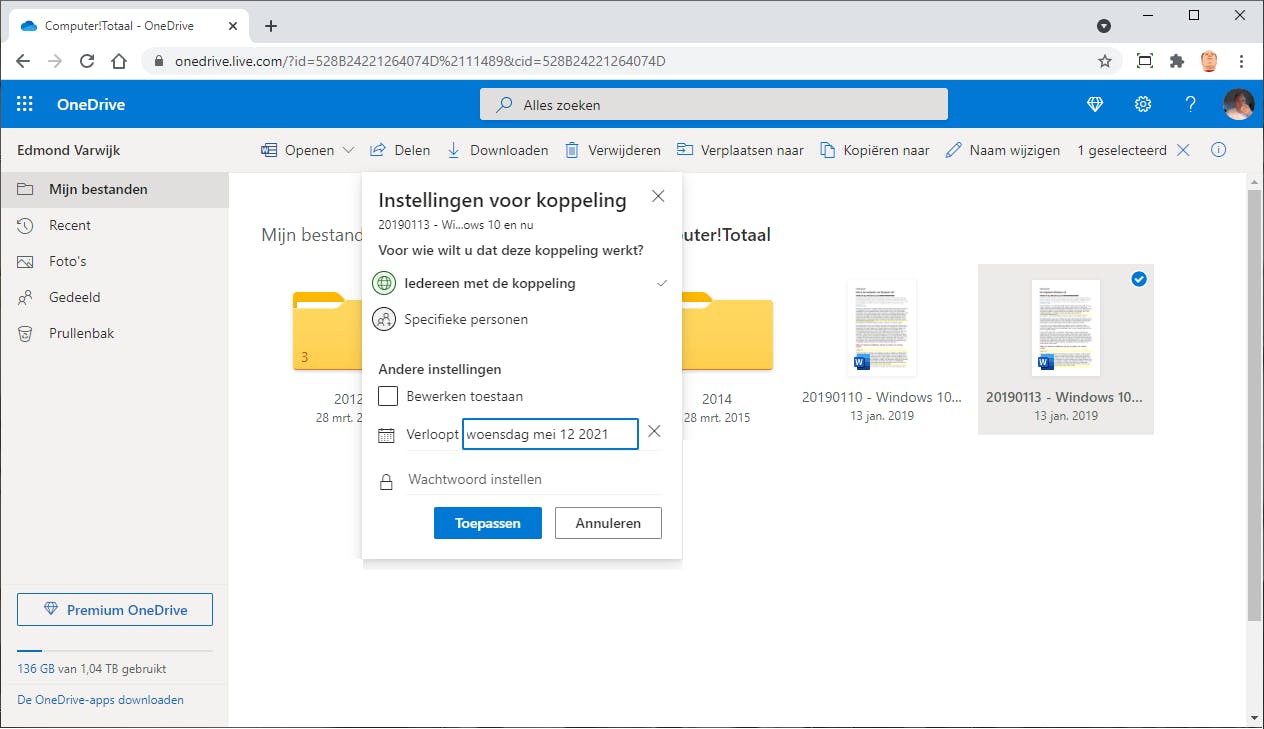The width and height of the screenshot is (1264, 729).
Task: Click the '1 geselecteerd' label
Action: [1122, 150]
